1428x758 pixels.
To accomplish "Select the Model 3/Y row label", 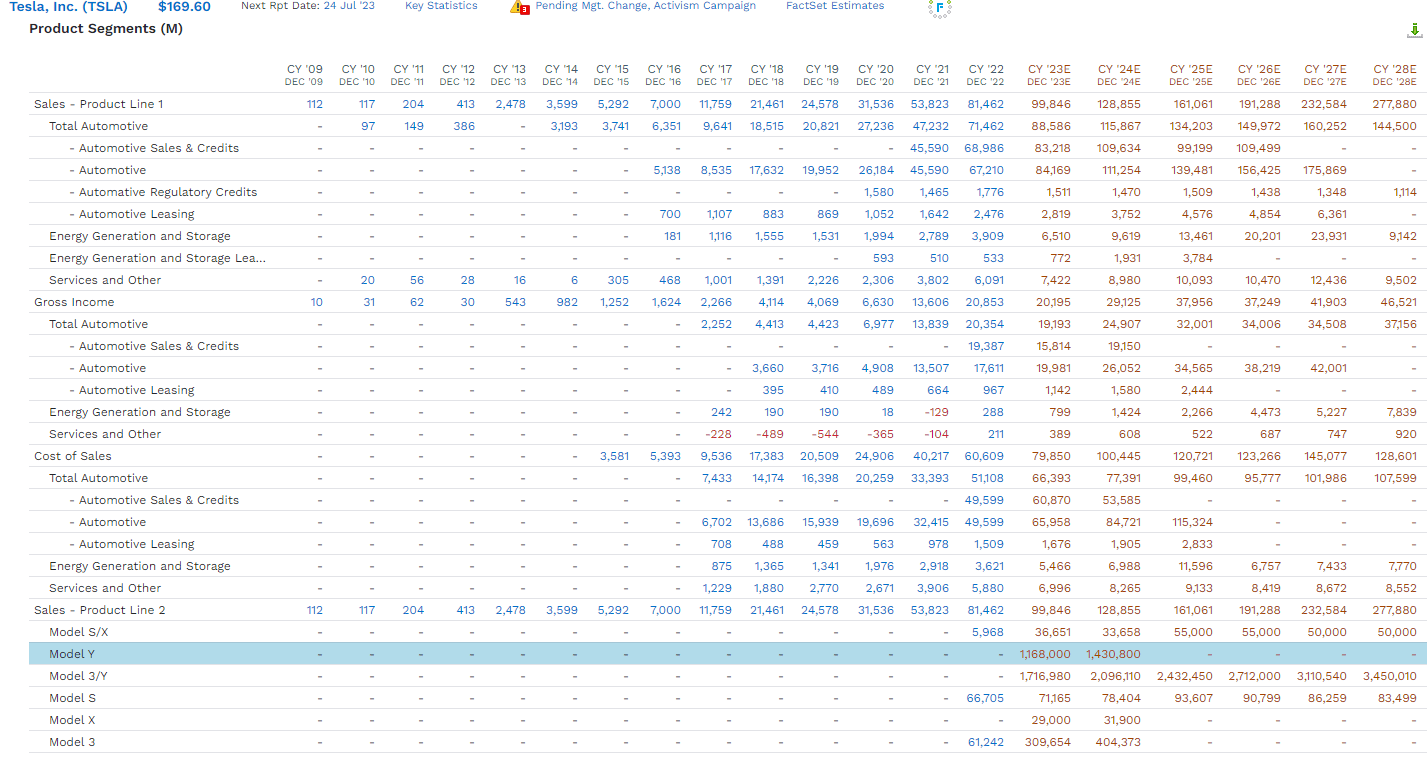I will coord(78,676).
